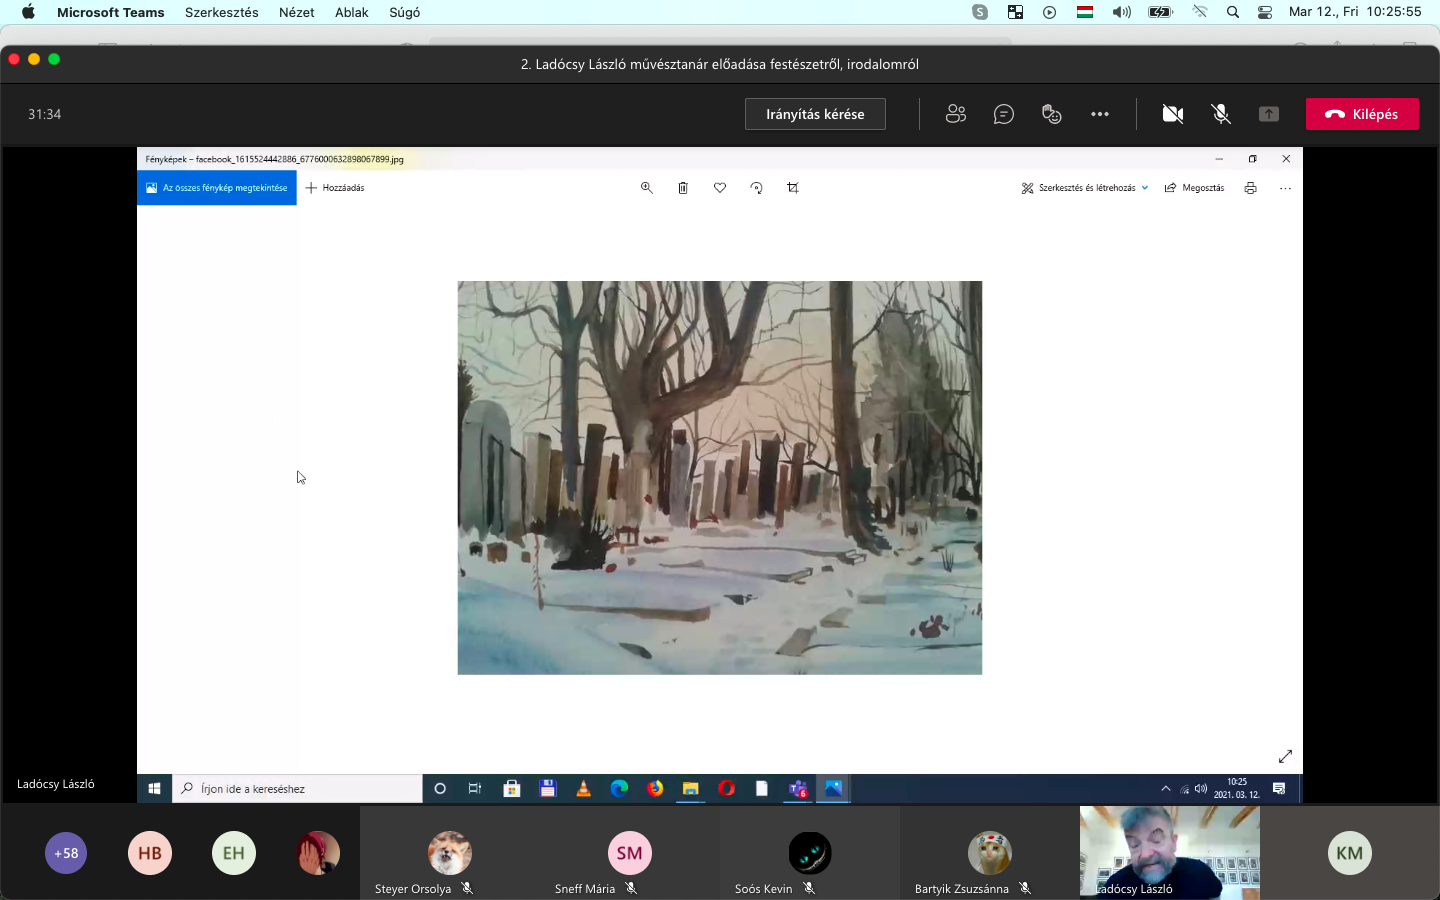Image resolution: width=1440 pixels, height=900 pixels.
Task: Click Megosztás share button in Photos
Action: coord(1194,188)
